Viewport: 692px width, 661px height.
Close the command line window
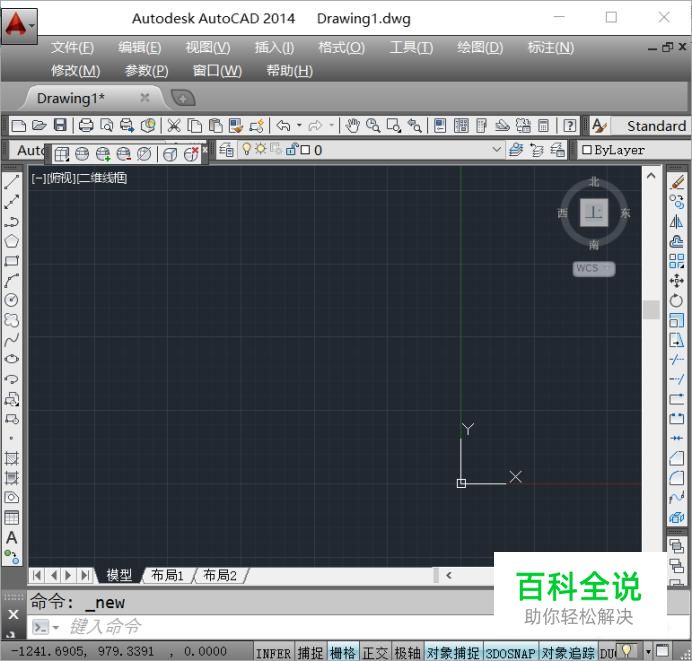tap(13, 614)
